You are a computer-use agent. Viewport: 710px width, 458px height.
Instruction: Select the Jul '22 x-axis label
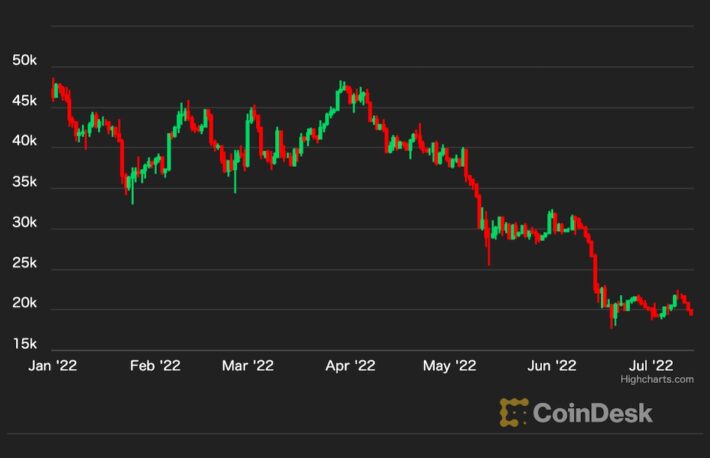(x=652, y=366)
